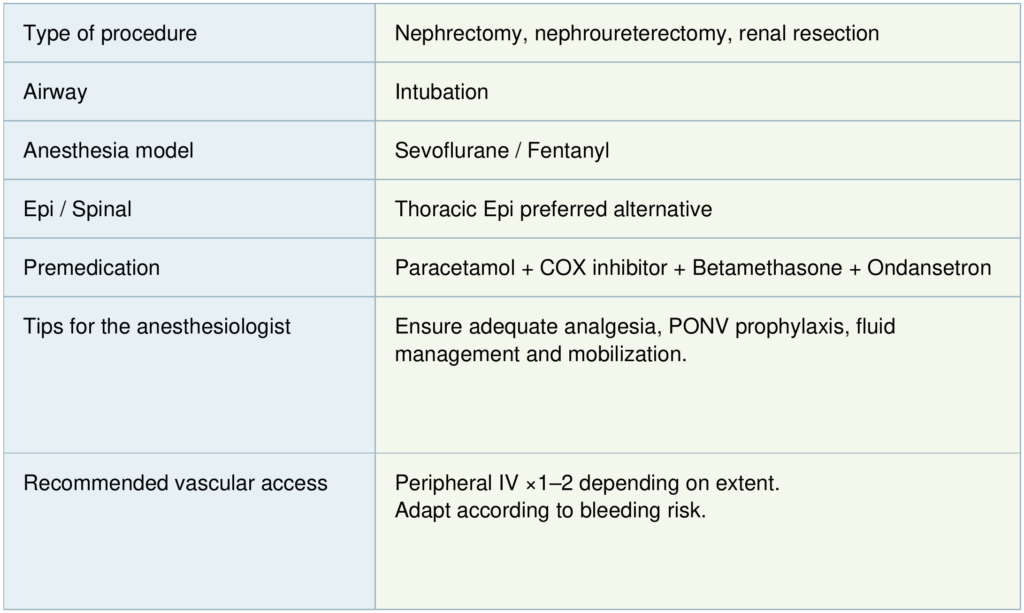Image resolution: width=1024 pixels, height=613 pixels.
Task: Click the "Type of procedure" label cell
Action: coord(110,33)
